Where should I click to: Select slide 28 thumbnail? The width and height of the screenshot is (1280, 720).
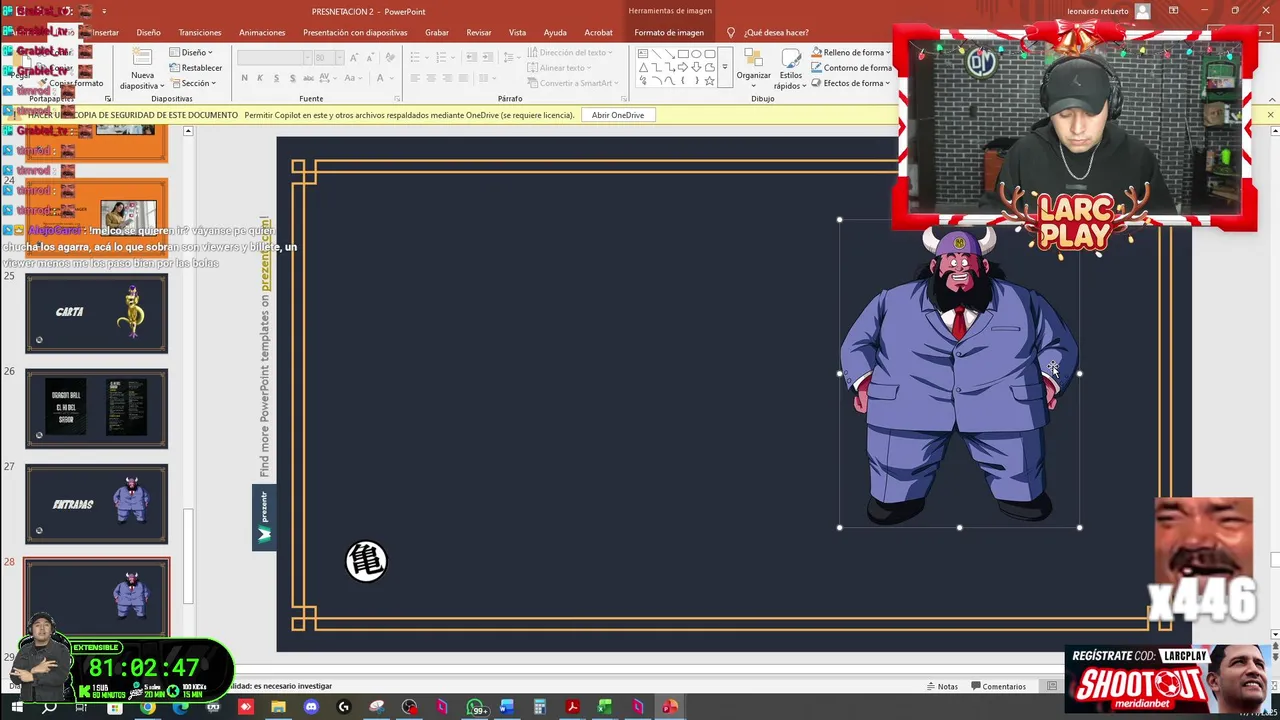(x=96, y=597)
